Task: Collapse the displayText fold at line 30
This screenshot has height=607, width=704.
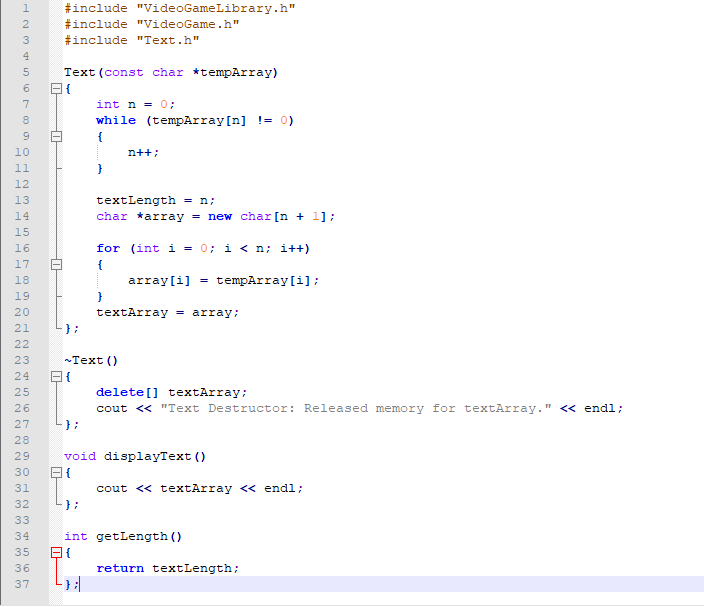Action: click(x=56, y=472)
